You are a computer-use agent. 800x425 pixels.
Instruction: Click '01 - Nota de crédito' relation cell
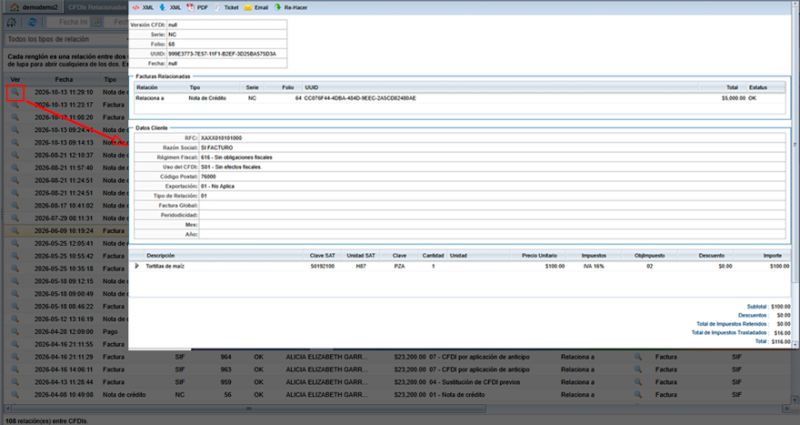tap(457, 395)
